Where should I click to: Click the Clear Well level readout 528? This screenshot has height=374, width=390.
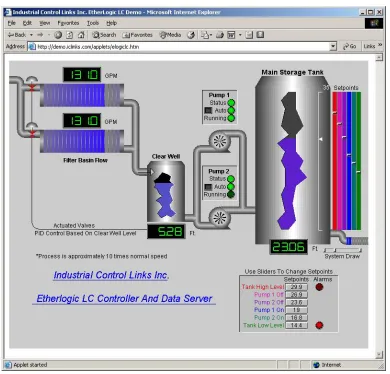[x=166, y=231]
